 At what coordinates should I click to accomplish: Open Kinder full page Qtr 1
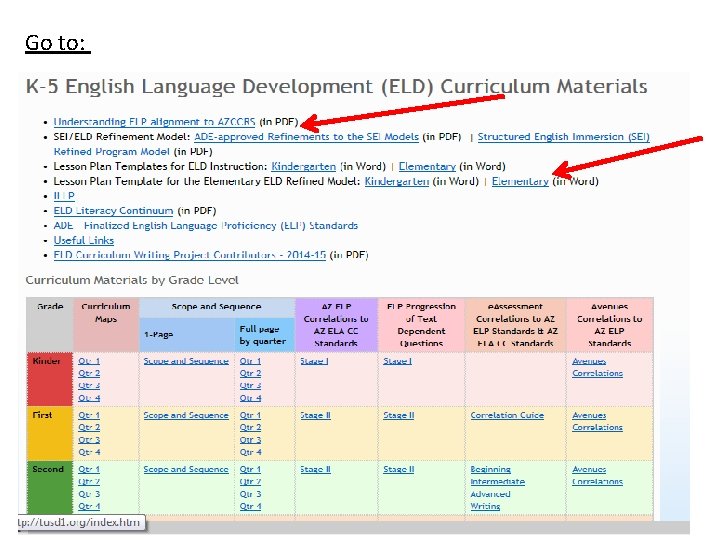[x=250, y=361]
